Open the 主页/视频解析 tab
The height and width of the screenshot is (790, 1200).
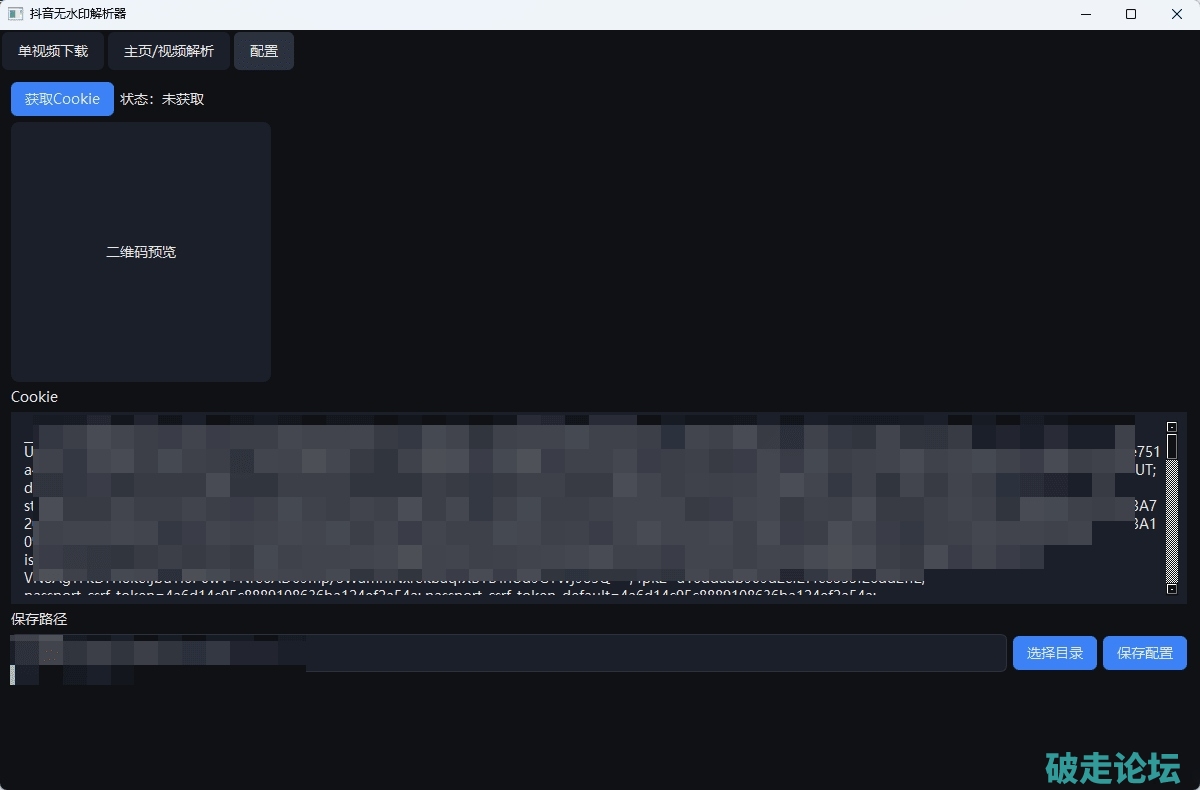[x=169, y=51]
